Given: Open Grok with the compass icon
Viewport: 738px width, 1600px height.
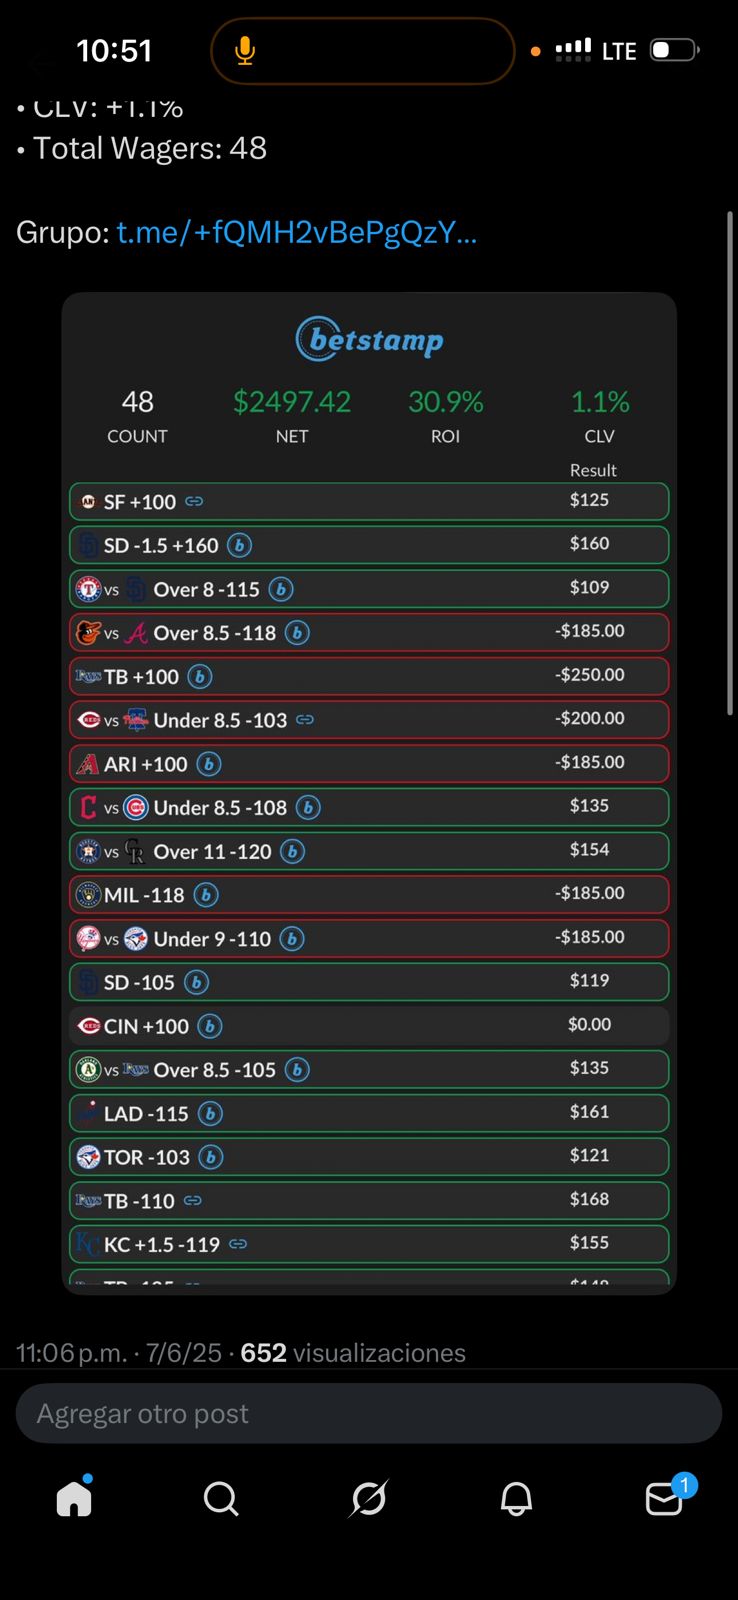Looking at the screenshot, I should [x=369, y=1499].
